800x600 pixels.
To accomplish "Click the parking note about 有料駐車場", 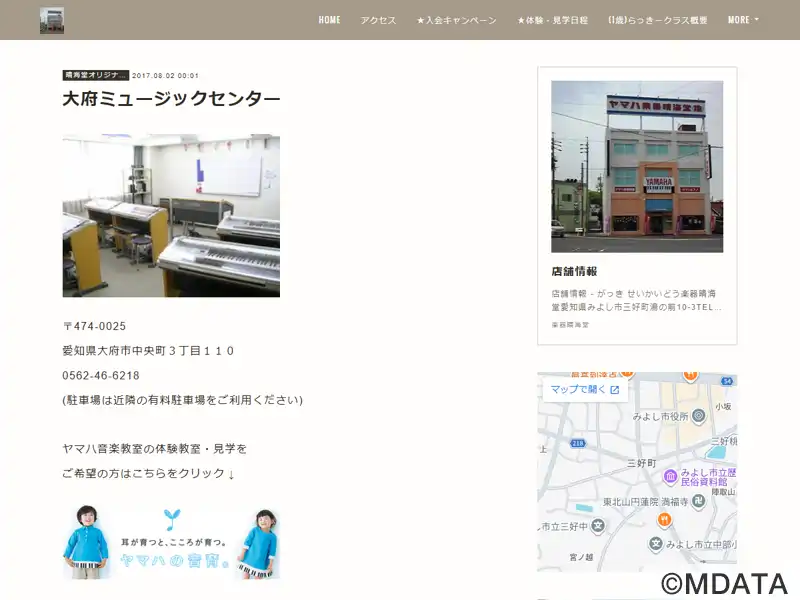I will click(183, 400).
